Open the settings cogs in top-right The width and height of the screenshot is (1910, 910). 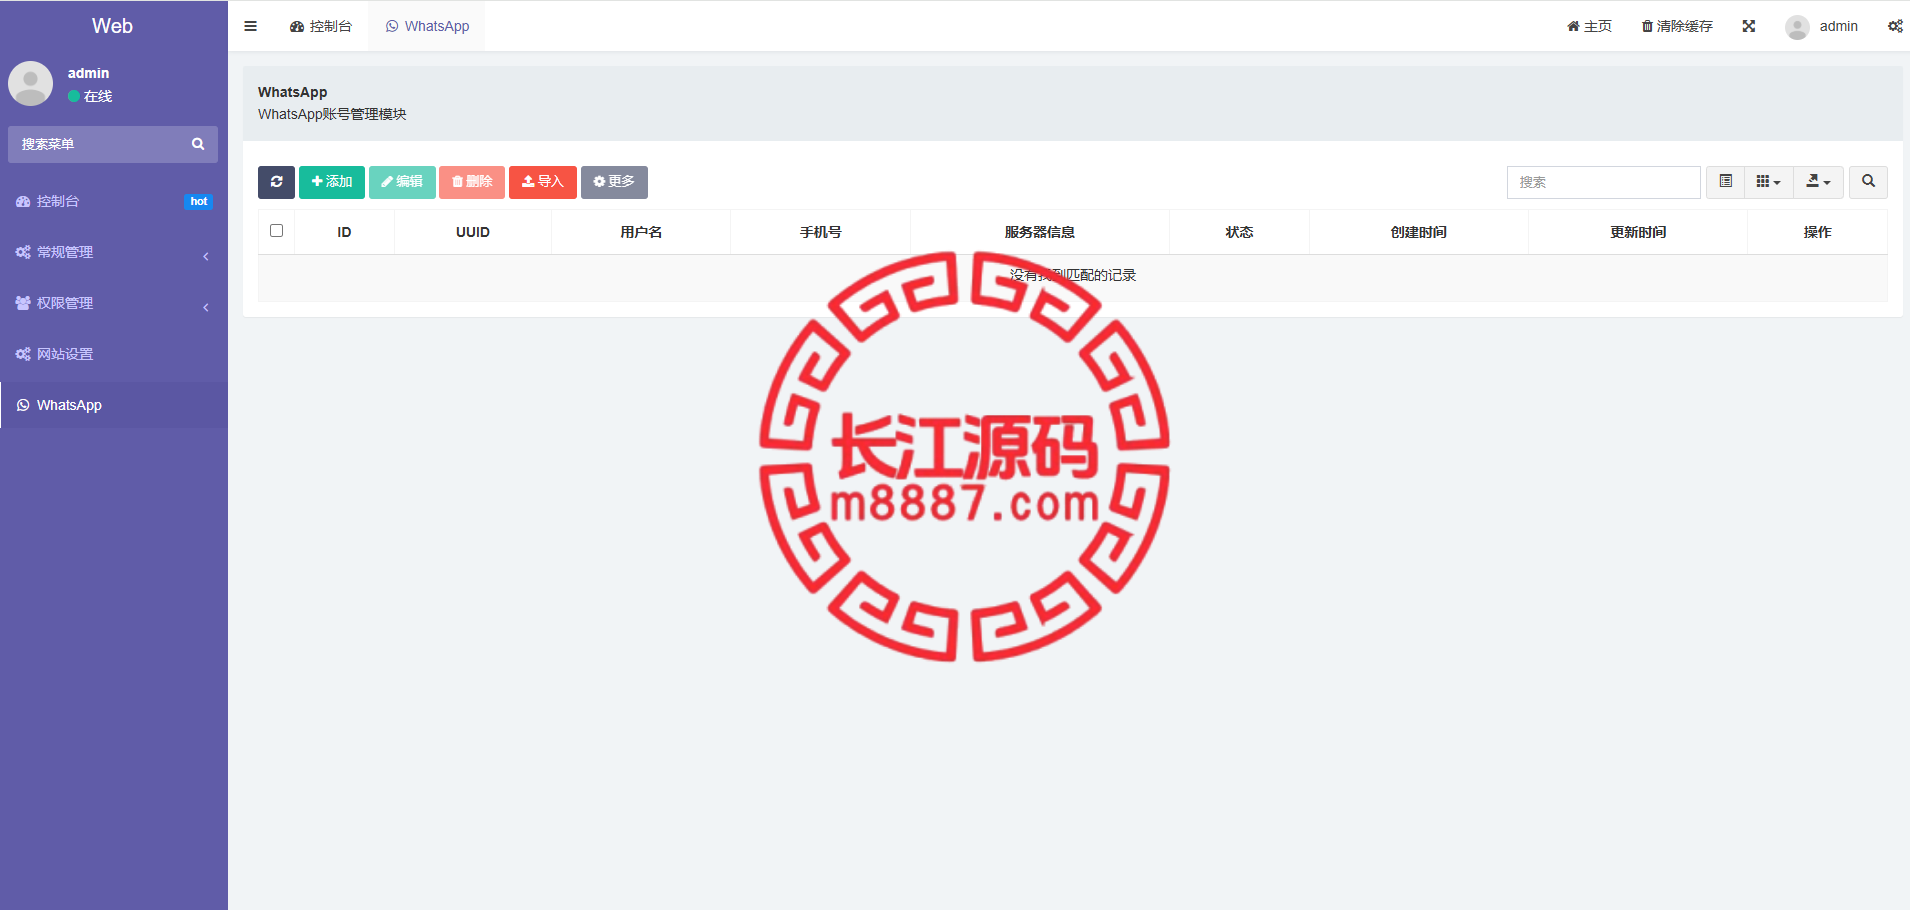[x=1895, y=26]
